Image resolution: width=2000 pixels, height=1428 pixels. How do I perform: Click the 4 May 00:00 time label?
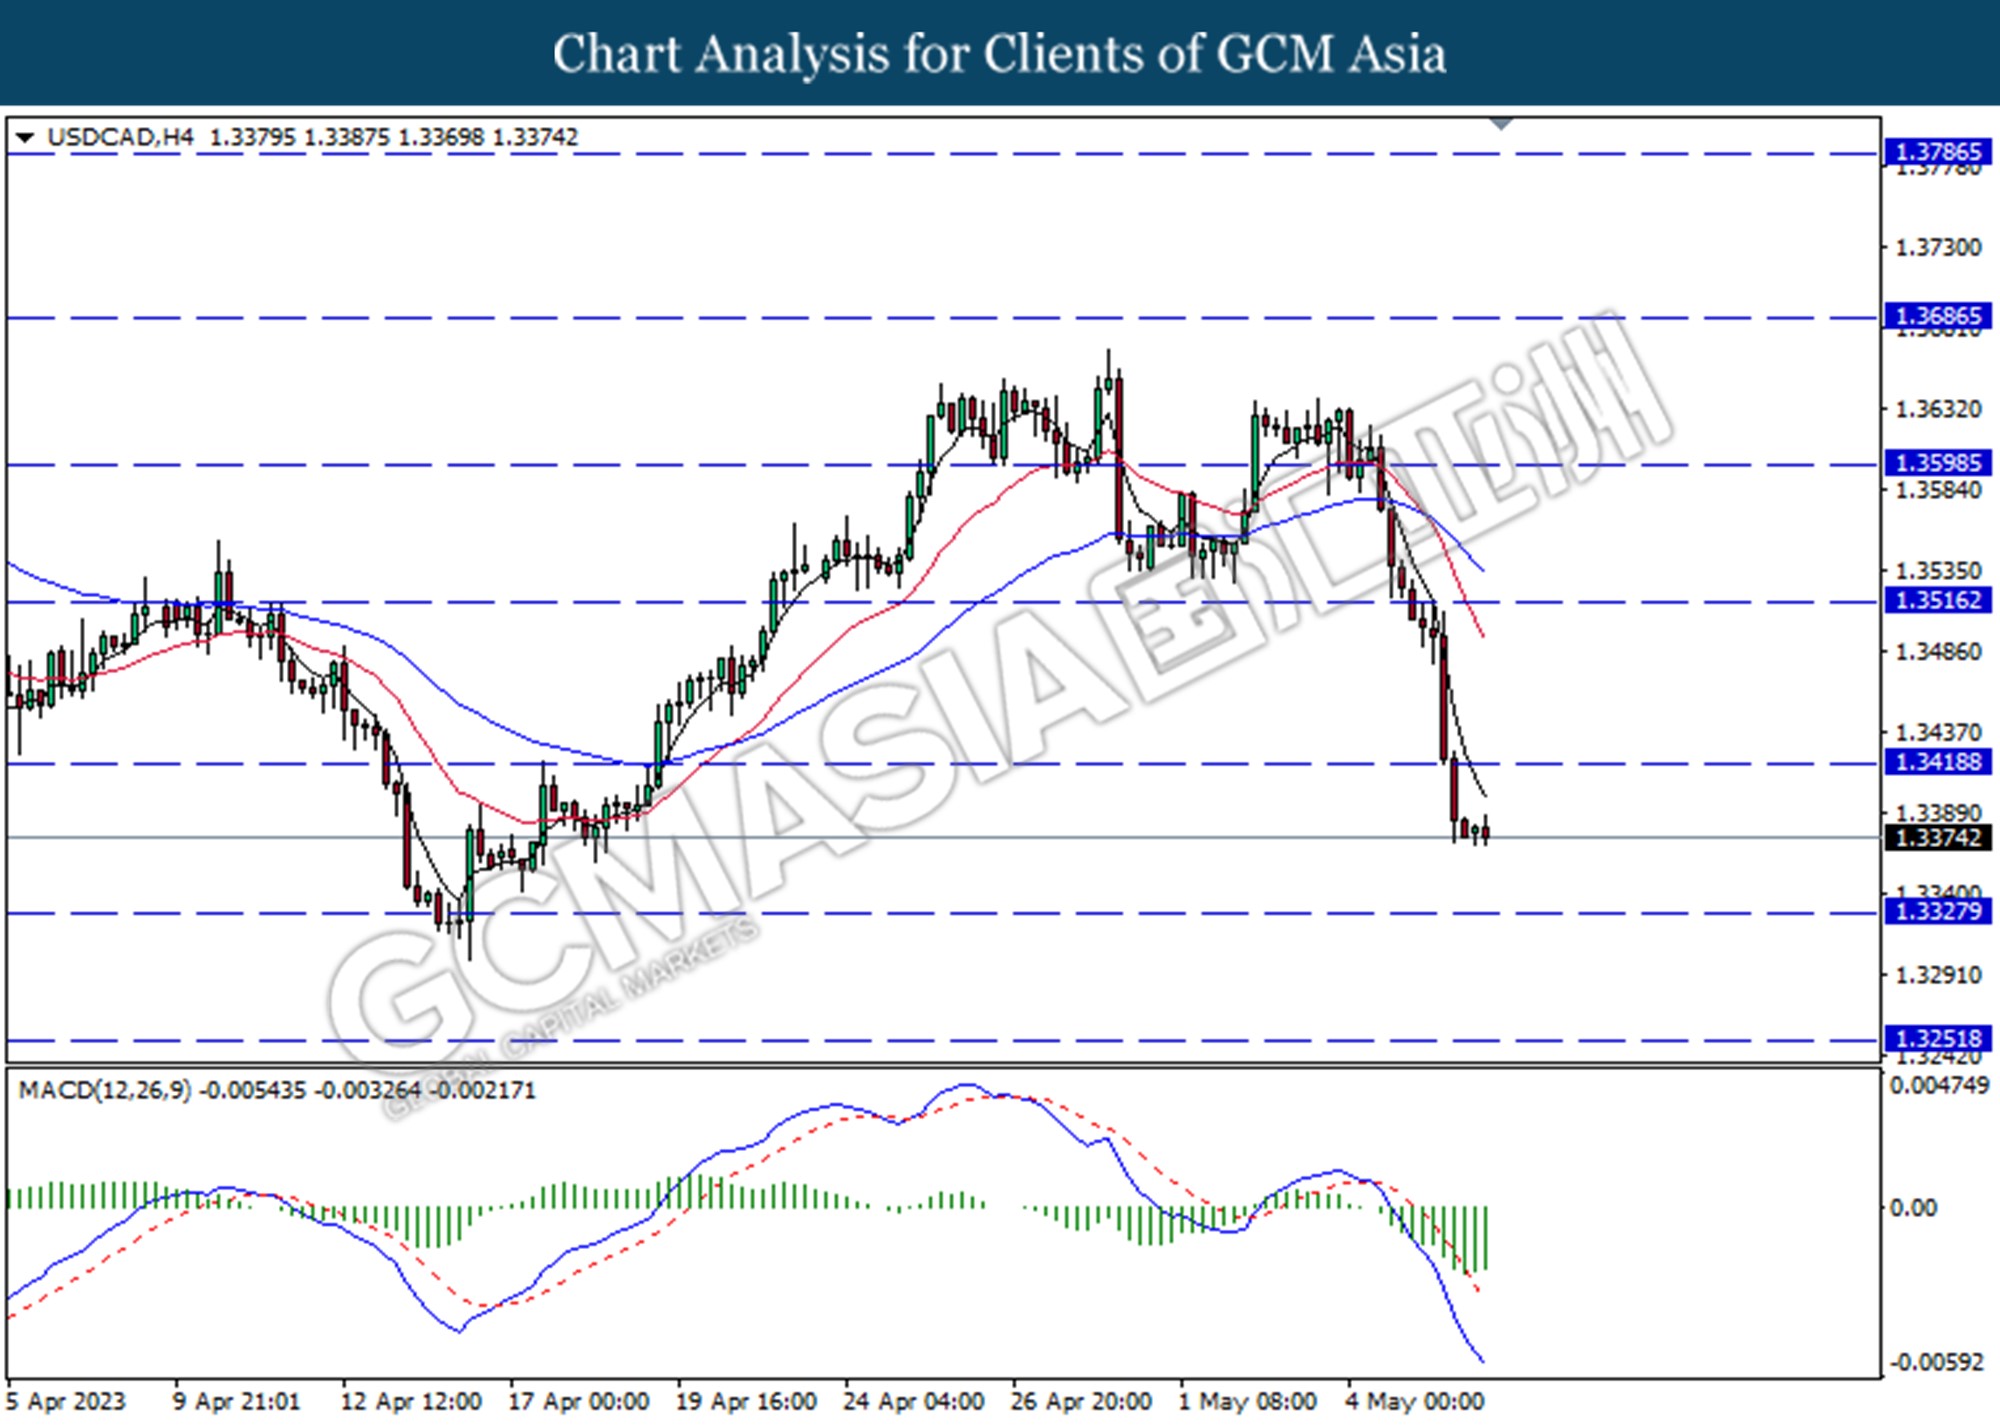(1415, 1402)
